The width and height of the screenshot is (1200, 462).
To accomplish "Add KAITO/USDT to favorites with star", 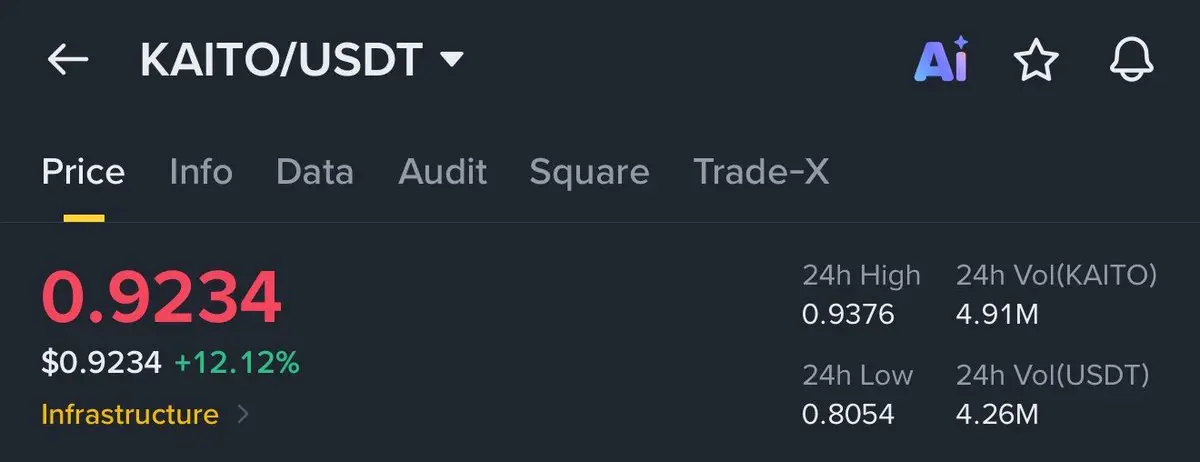I will (x=1036, y=61).
